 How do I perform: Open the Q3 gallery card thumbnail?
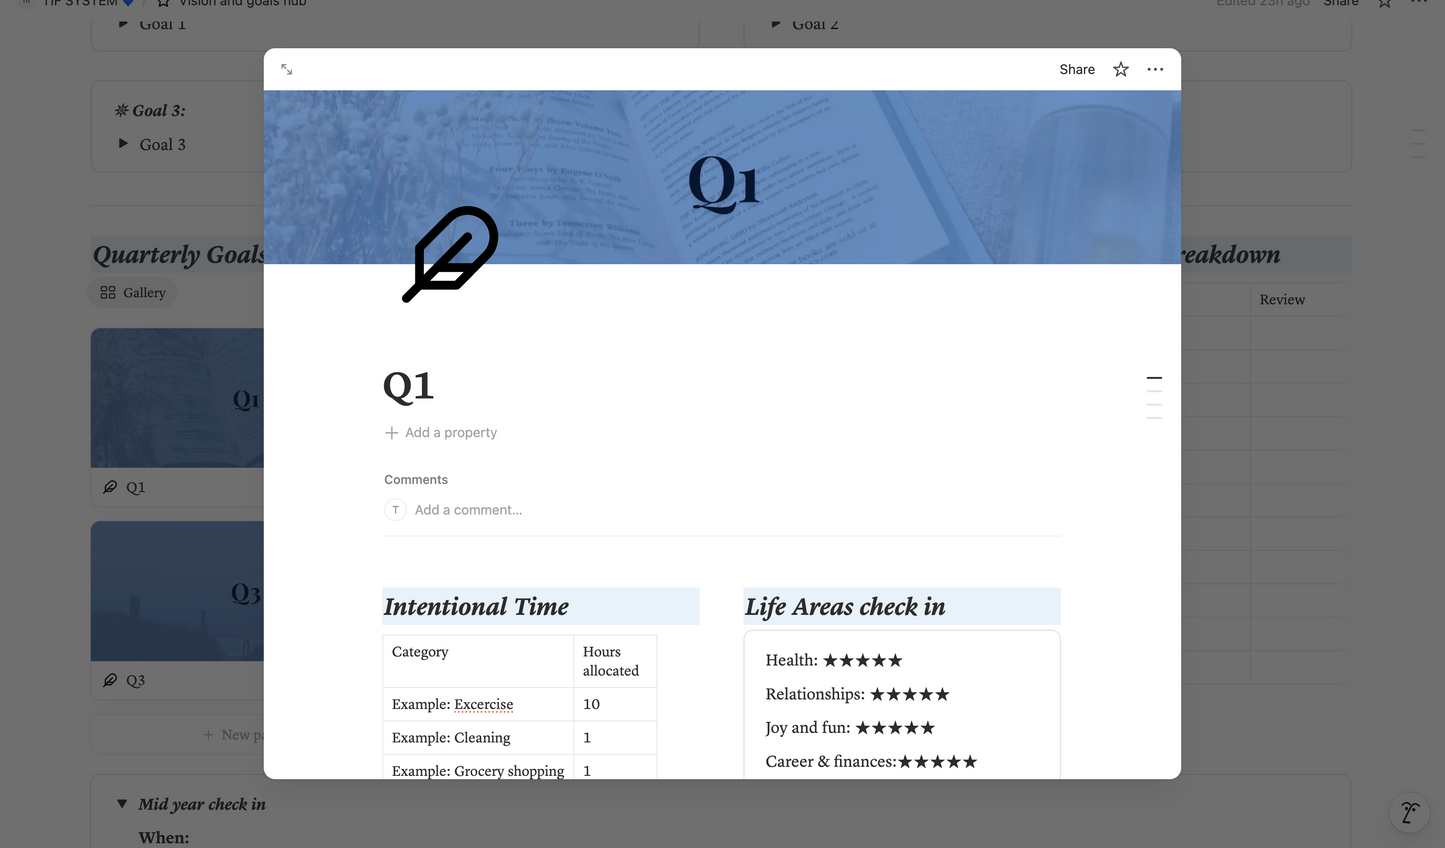pos(177,591)
